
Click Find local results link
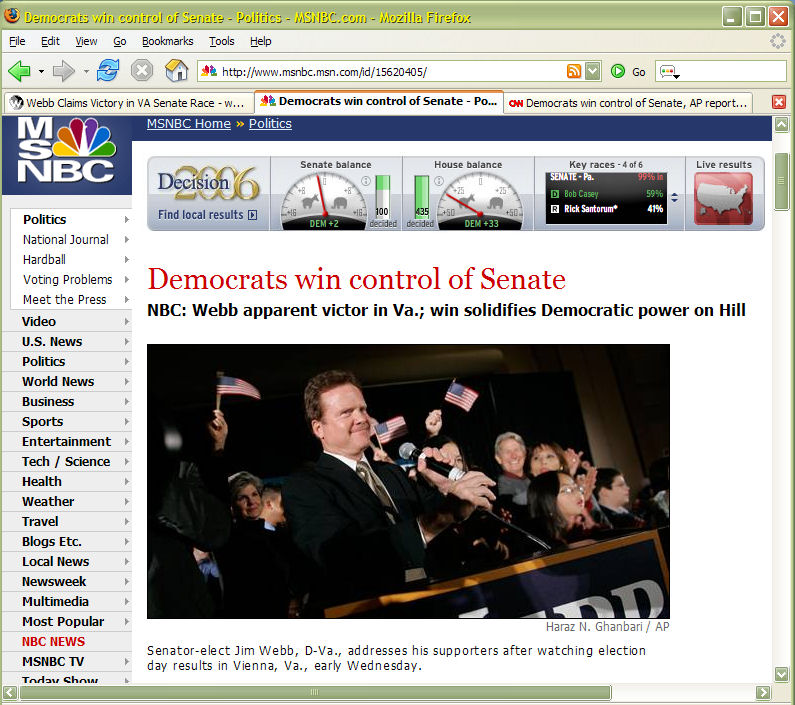point(201,215)
